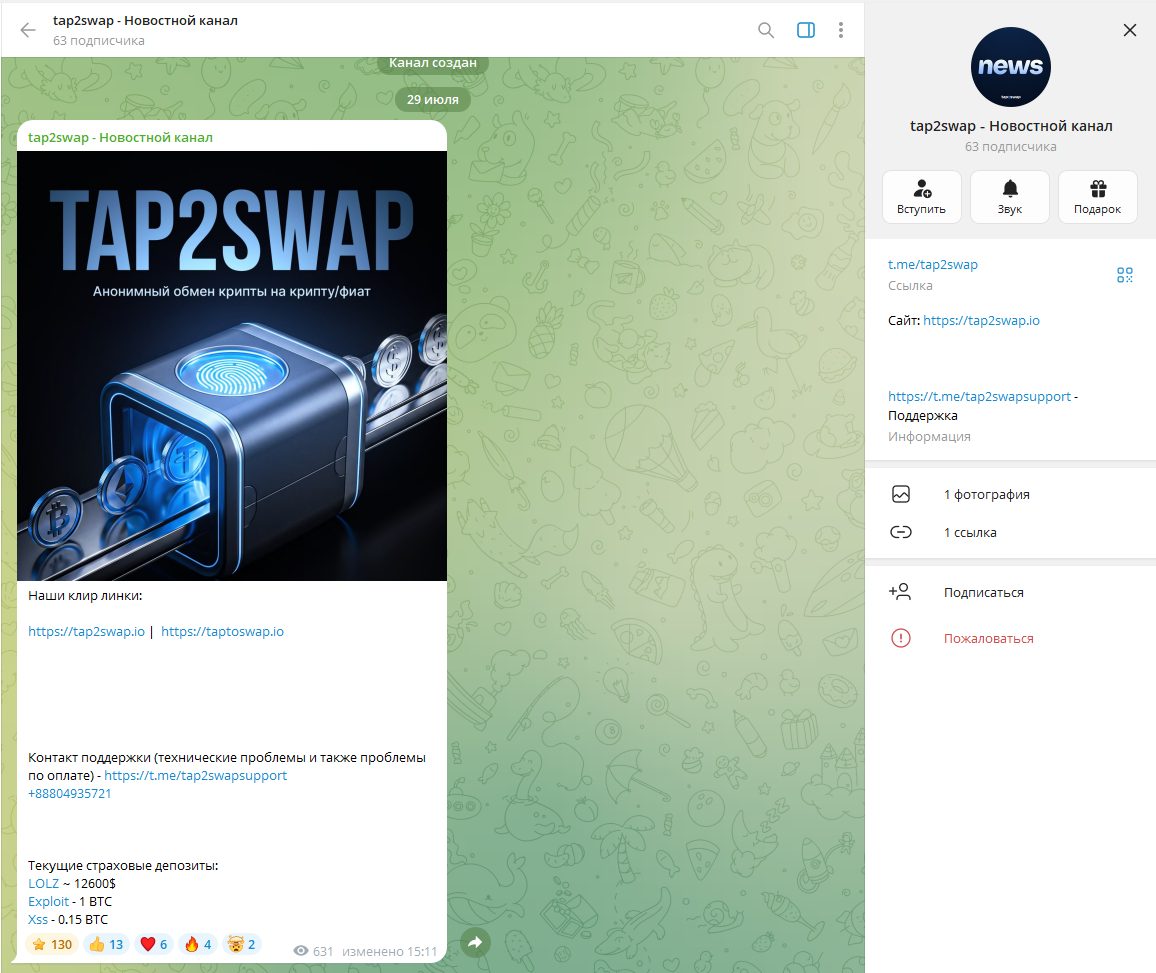Viewport: 1156px width, 973px height.
Task: Click phone number +88804935721
Action: point(69,794)
